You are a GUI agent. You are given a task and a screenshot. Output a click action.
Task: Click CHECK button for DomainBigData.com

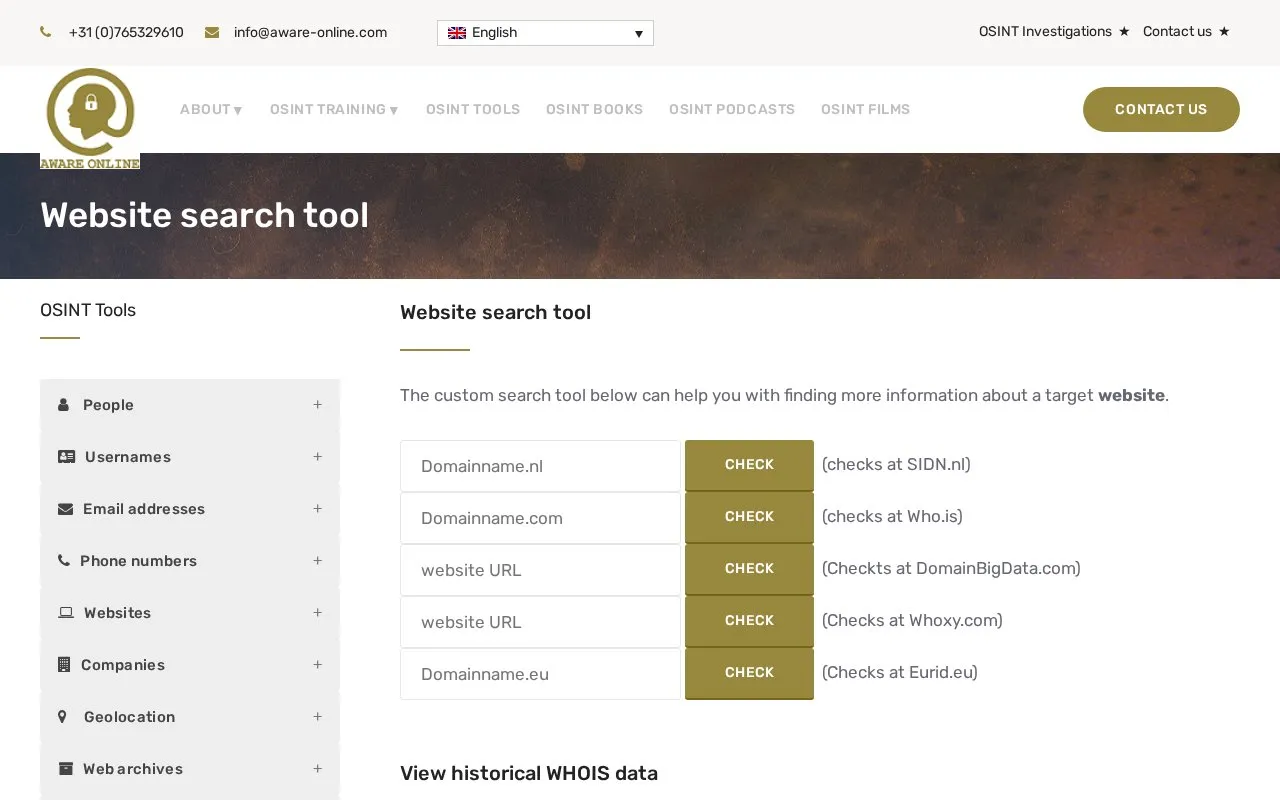pos(749,569)
